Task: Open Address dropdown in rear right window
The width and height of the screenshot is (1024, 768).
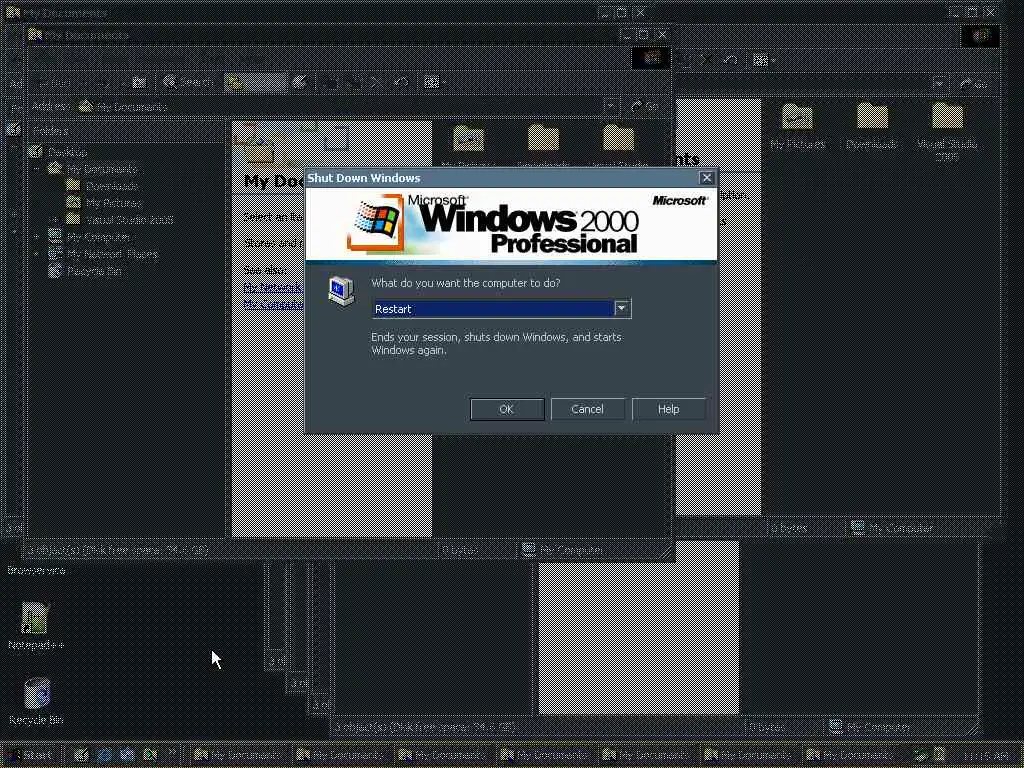Action: click(x=940, y=84)
